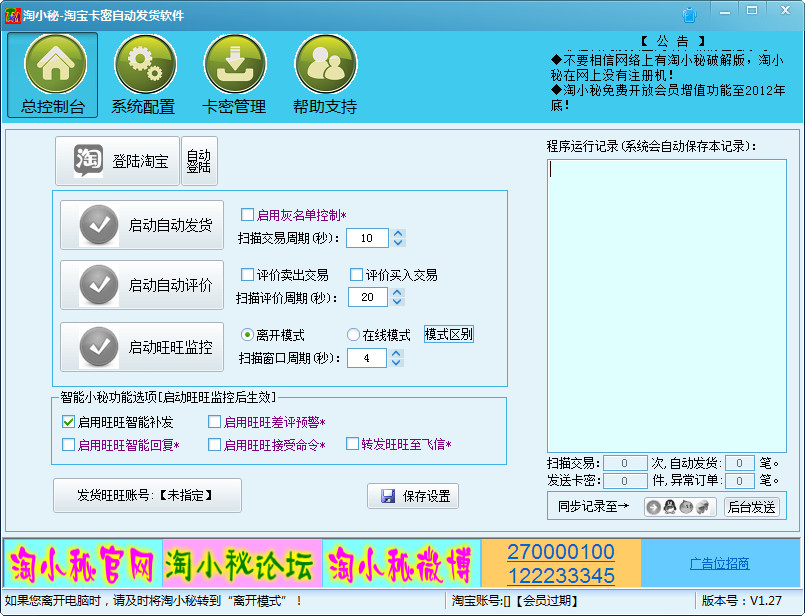Increase 扫描评价周期 with up arrow
Screen dimensions: 805x616
point(397,293)
